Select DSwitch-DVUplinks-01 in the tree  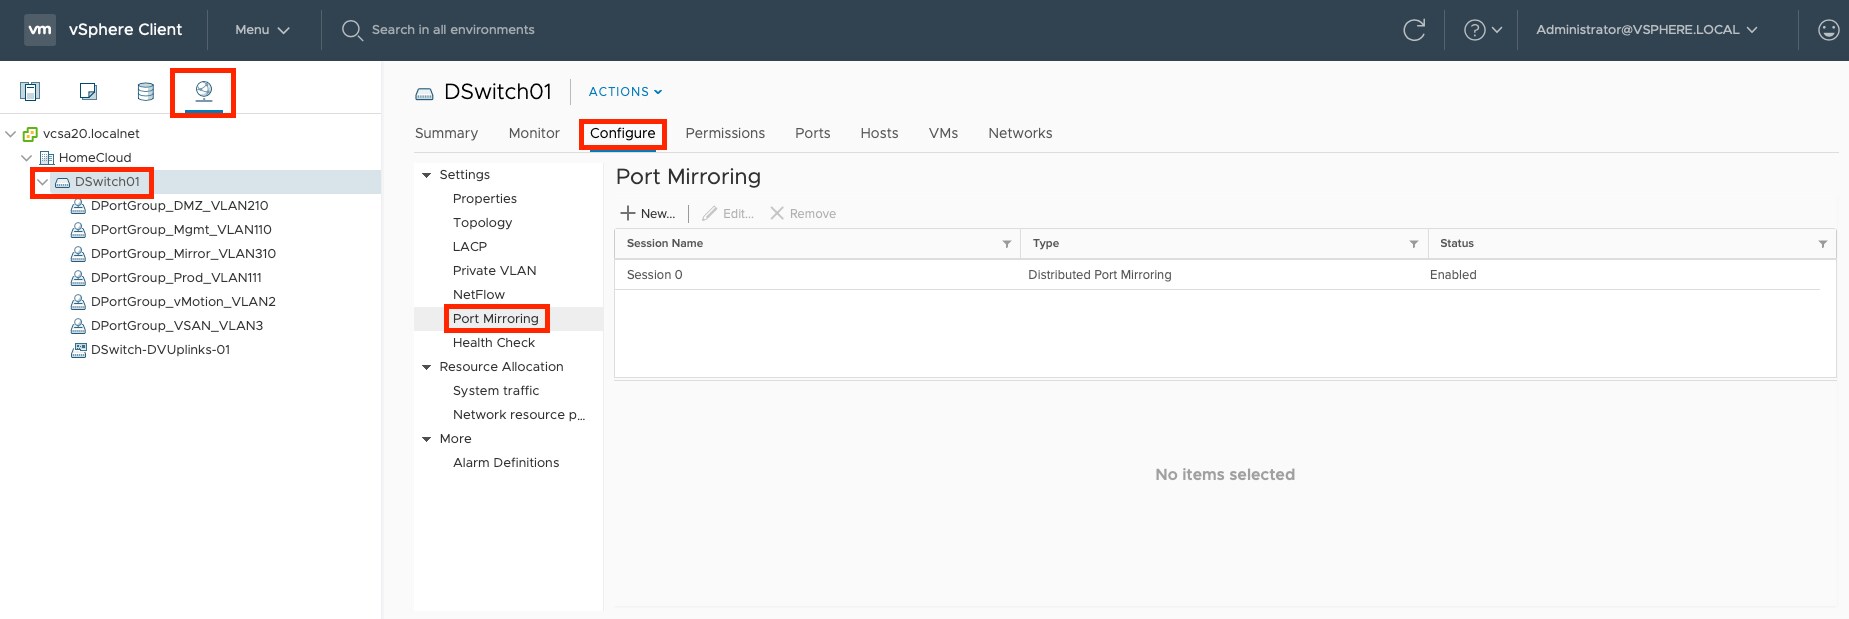click(160, 350)
